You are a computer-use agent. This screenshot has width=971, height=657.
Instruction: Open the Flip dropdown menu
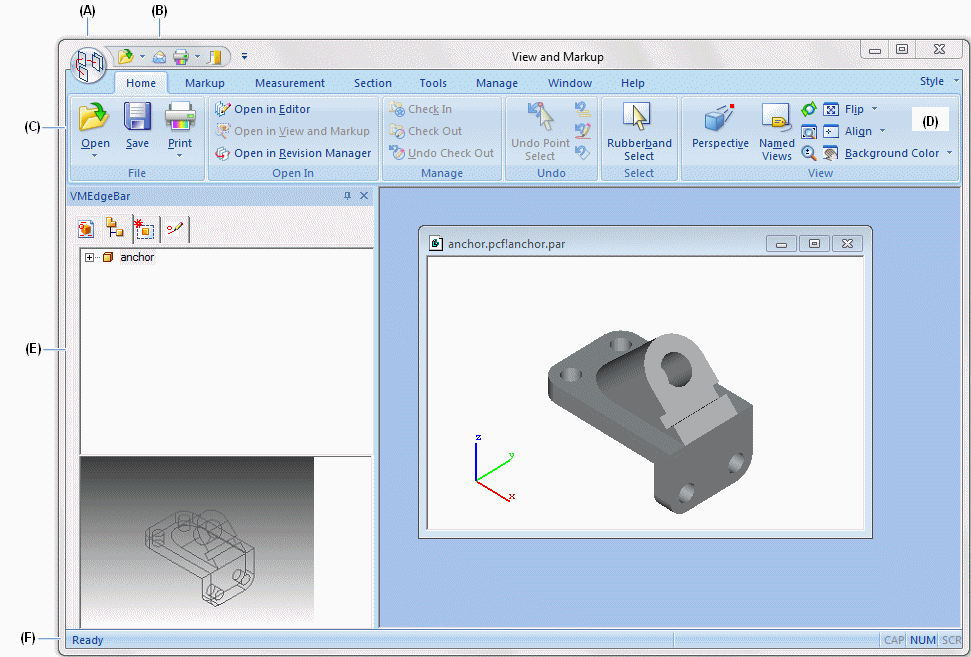pyautogui.click(x=874, y=109)
